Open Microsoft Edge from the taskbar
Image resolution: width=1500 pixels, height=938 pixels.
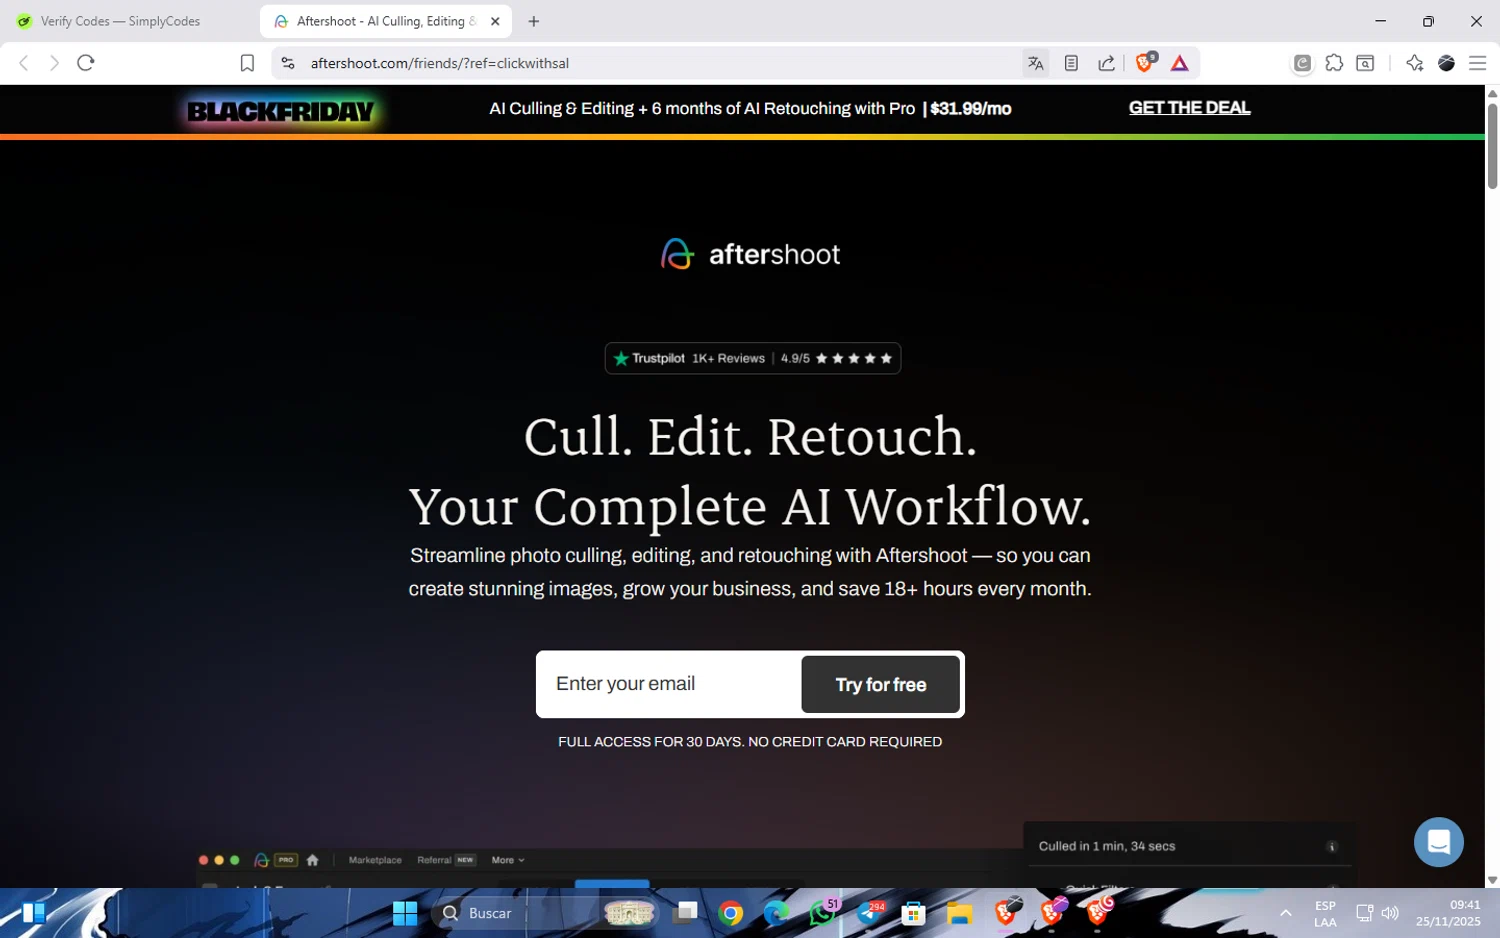point(776,913)
